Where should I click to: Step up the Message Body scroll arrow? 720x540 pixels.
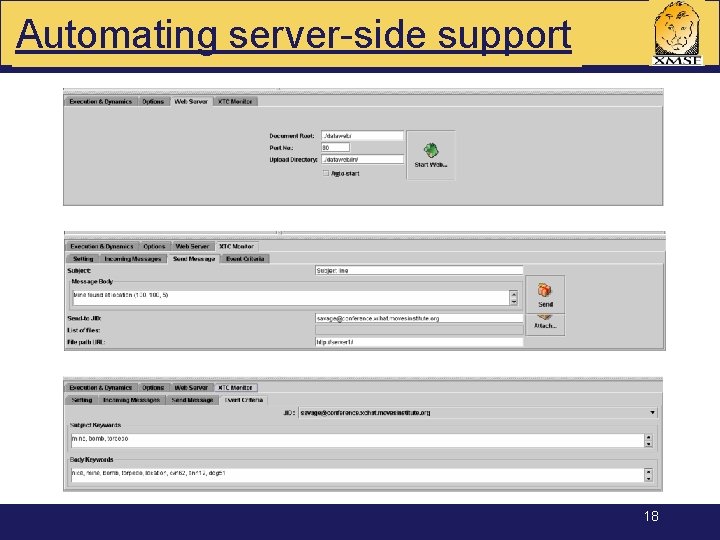pyautogui.click(x=514, y=294)
